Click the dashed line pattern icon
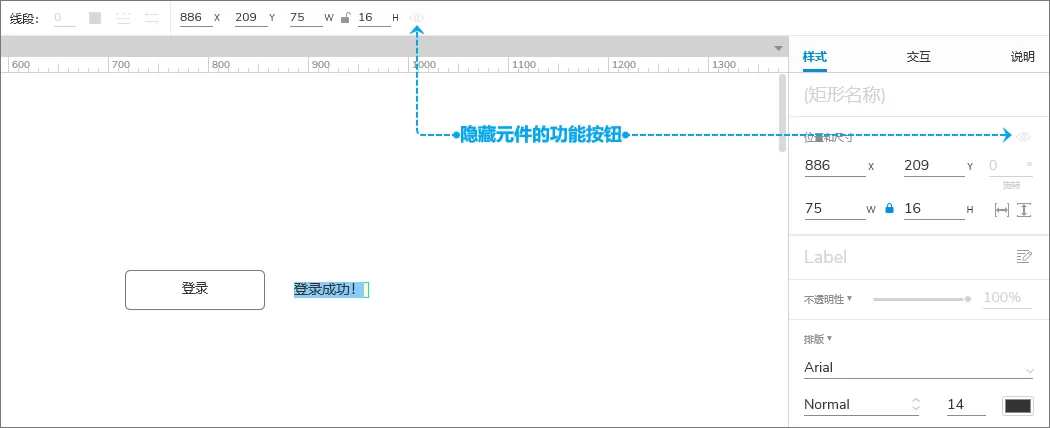The height and width of the screenshot is (428, 1050). pyautogui.click(x=123, y=18)
